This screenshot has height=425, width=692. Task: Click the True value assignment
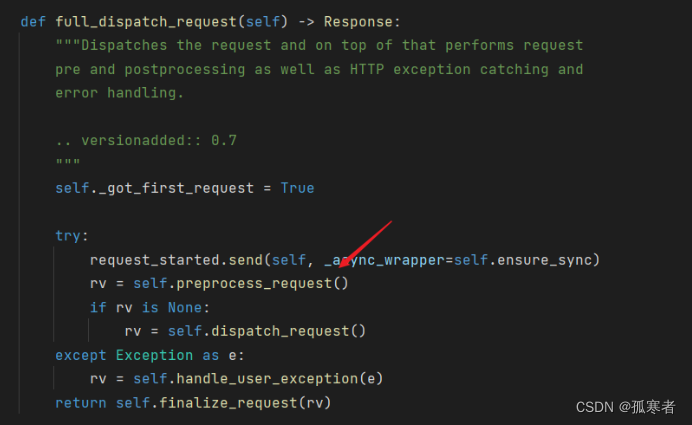[x=297, y=188]
